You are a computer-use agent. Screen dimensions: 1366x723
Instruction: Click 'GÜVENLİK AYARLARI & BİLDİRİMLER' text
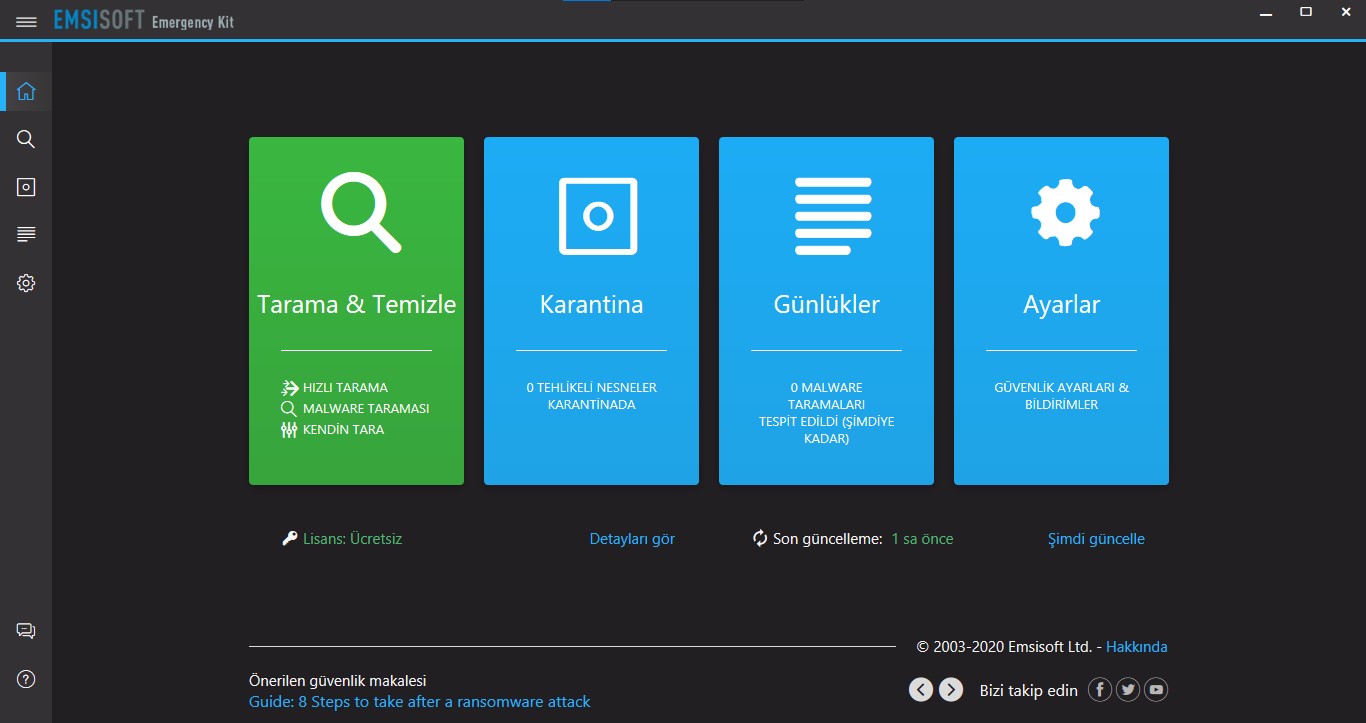click(x=1061, y=396)
